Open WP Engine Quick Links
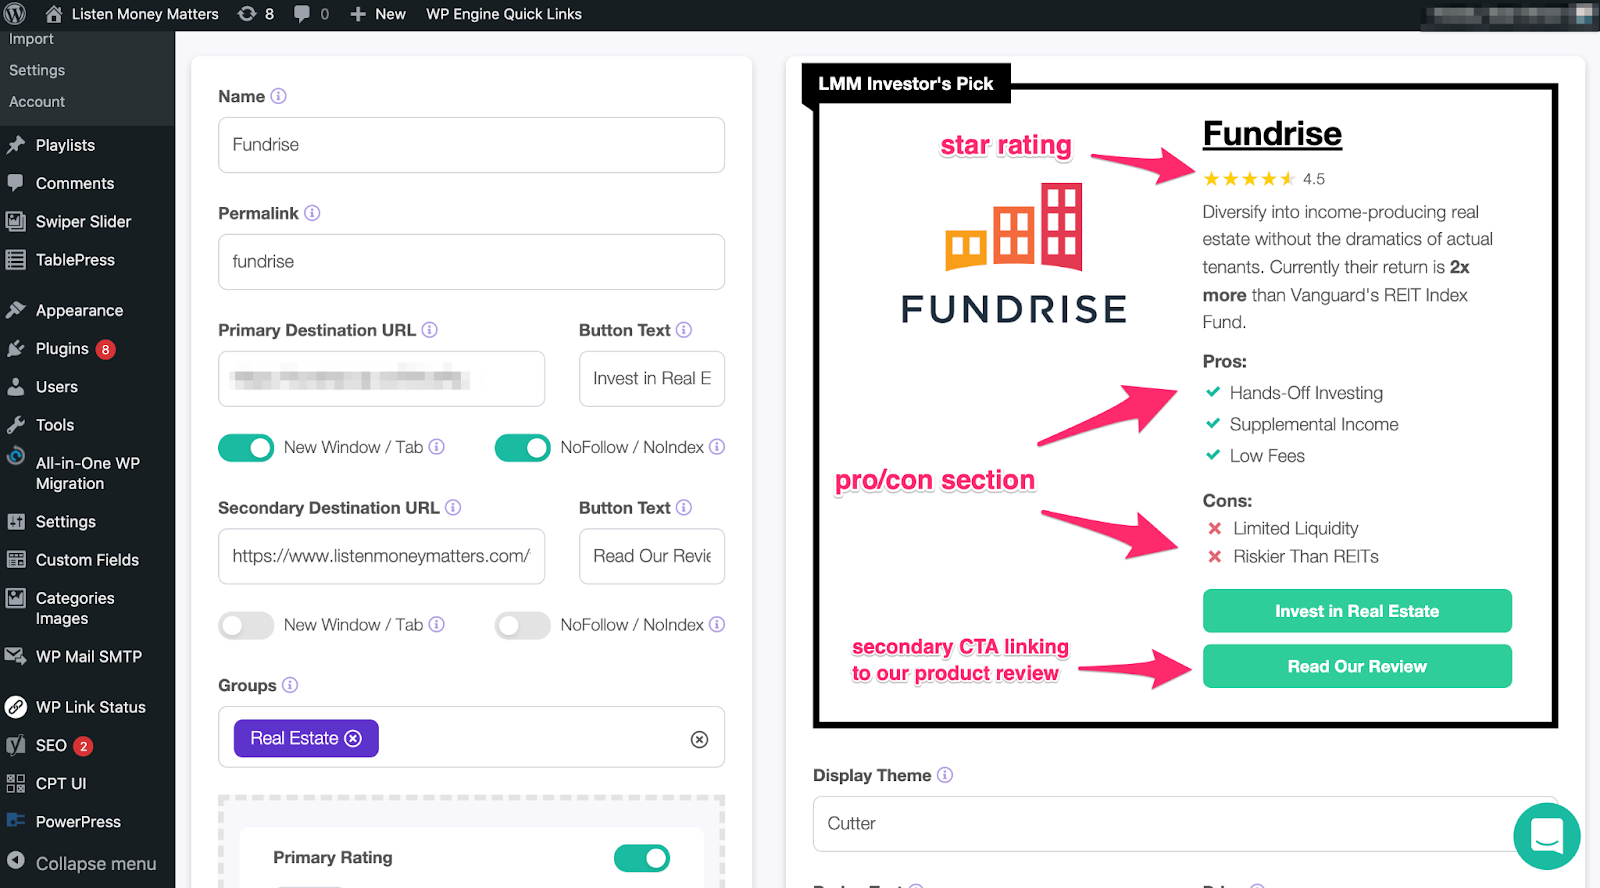 [x=504, y=14]
